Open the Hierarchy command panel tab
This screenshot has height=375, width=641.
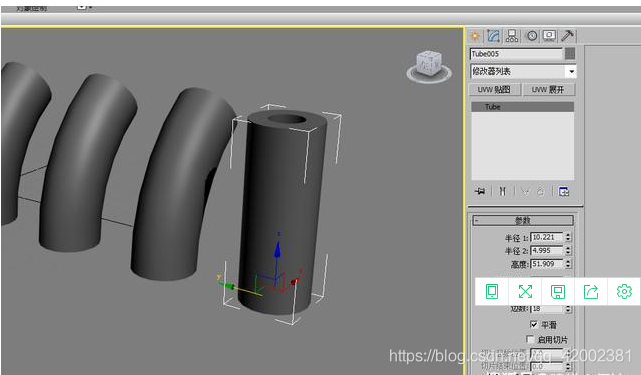click(x=512, y=36)
